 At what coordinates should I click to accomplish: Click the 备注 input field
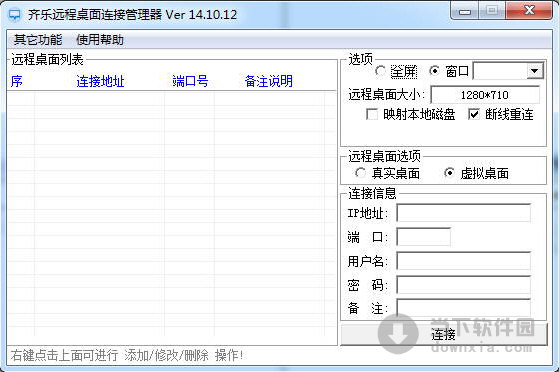coord(463,307)
